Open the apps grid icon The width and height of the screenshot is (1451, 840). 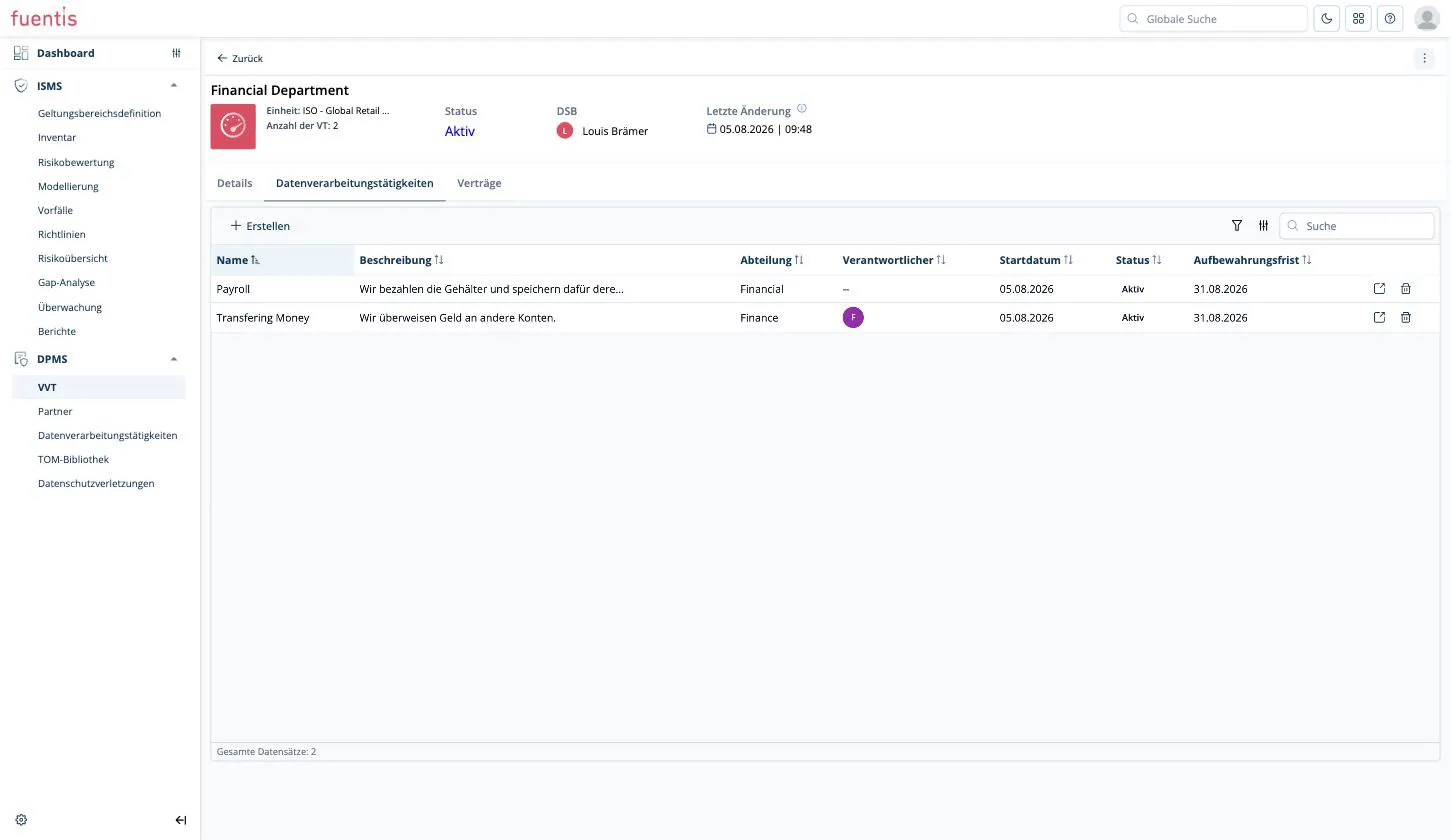click(1358, 18)
